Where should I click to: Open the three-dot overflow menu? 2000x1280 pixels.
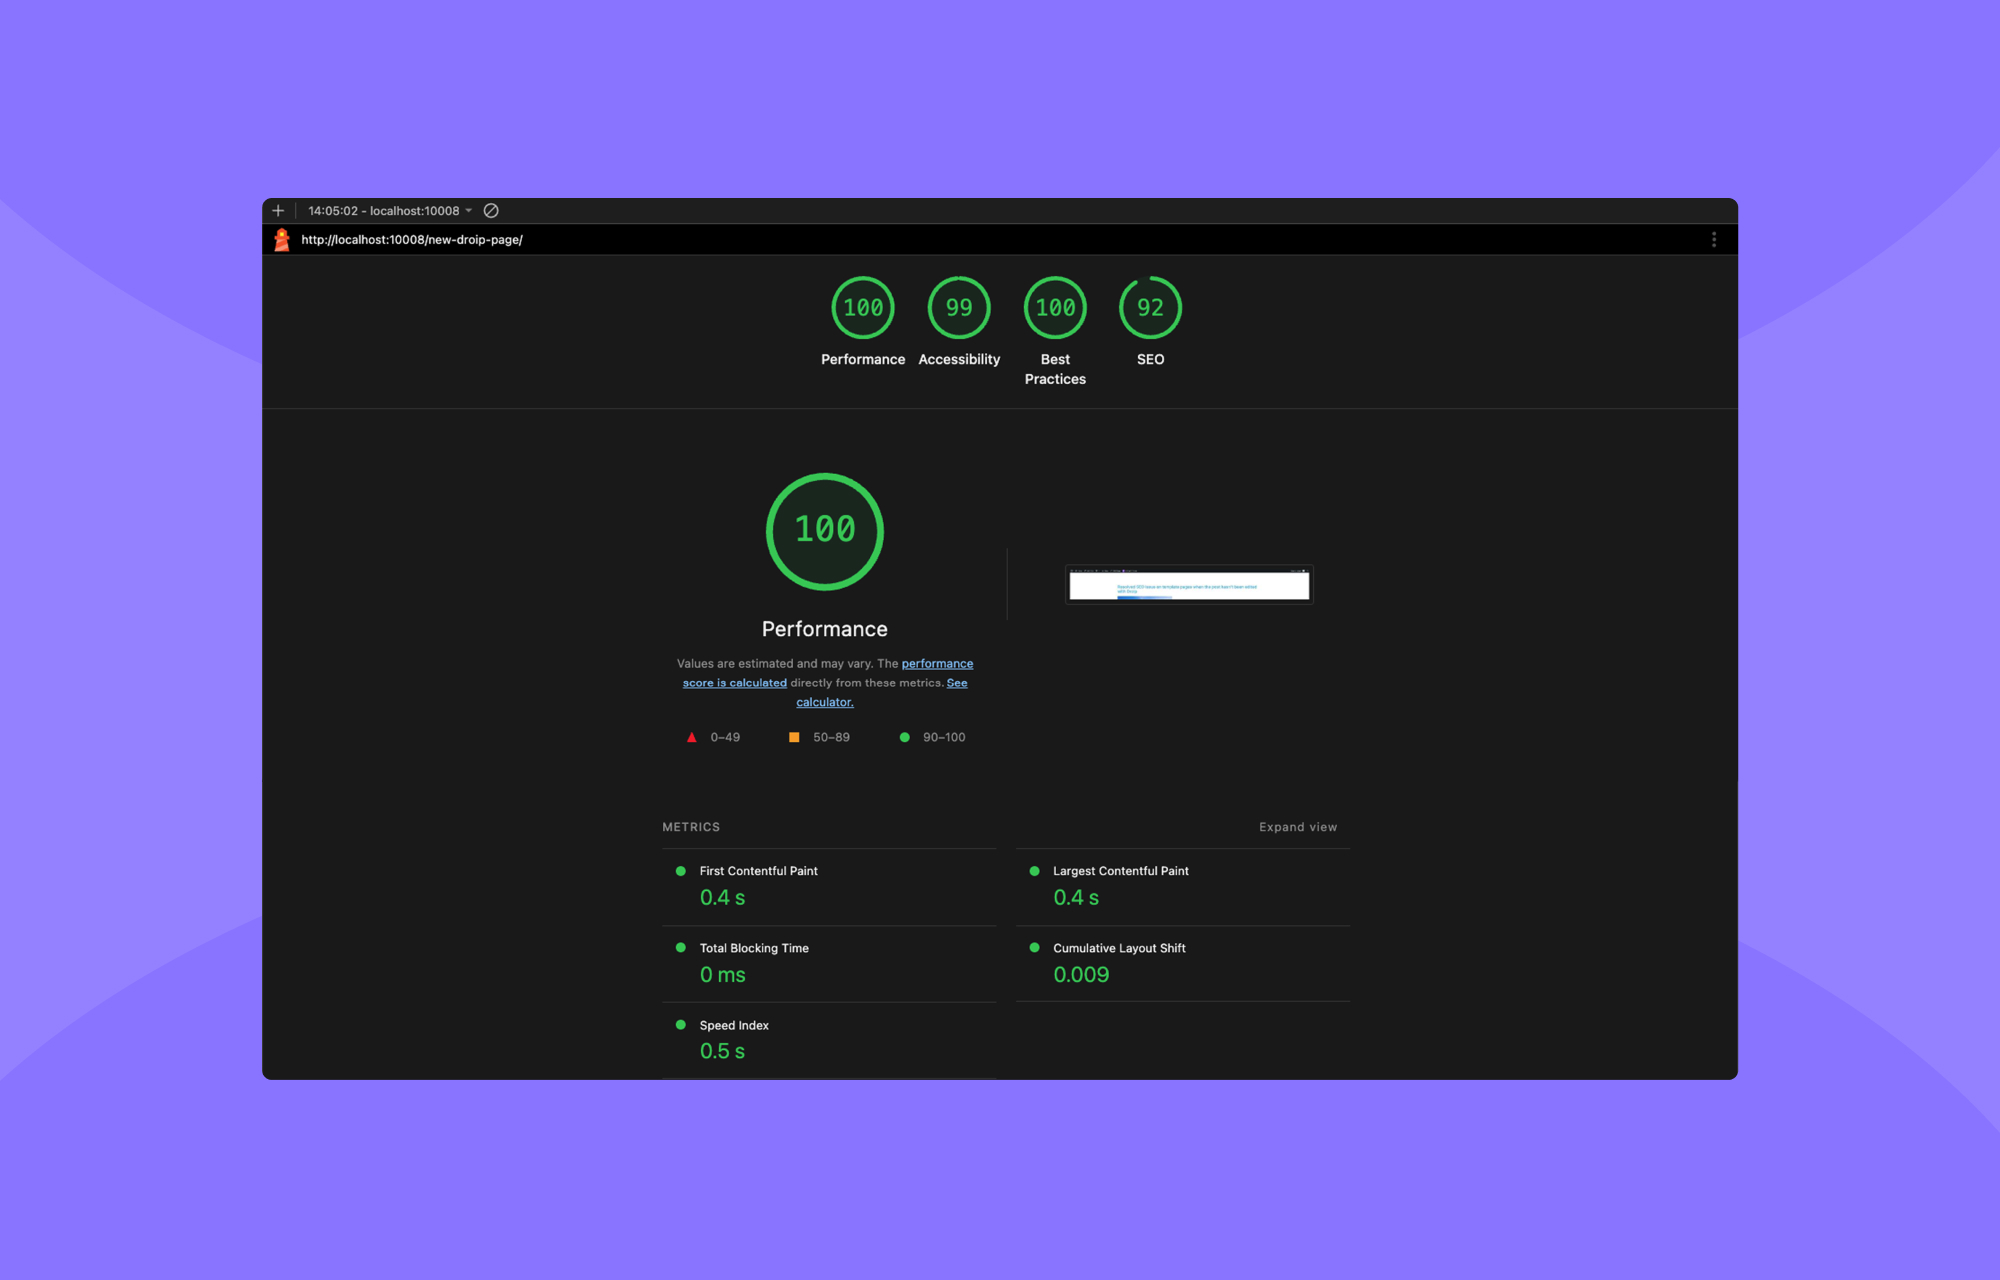pyautogui.click(x=1714, y=239)
